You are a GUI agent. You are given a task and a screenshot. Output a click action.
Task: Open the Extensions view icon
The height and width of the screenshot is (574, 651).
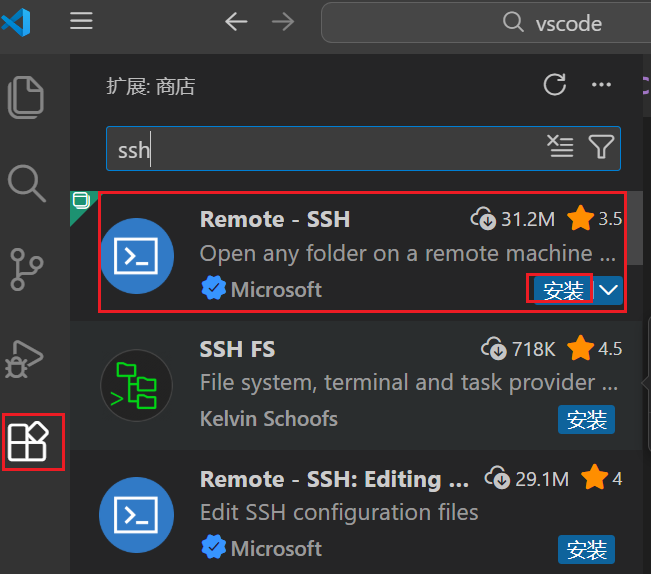click(x=28, y=442)
